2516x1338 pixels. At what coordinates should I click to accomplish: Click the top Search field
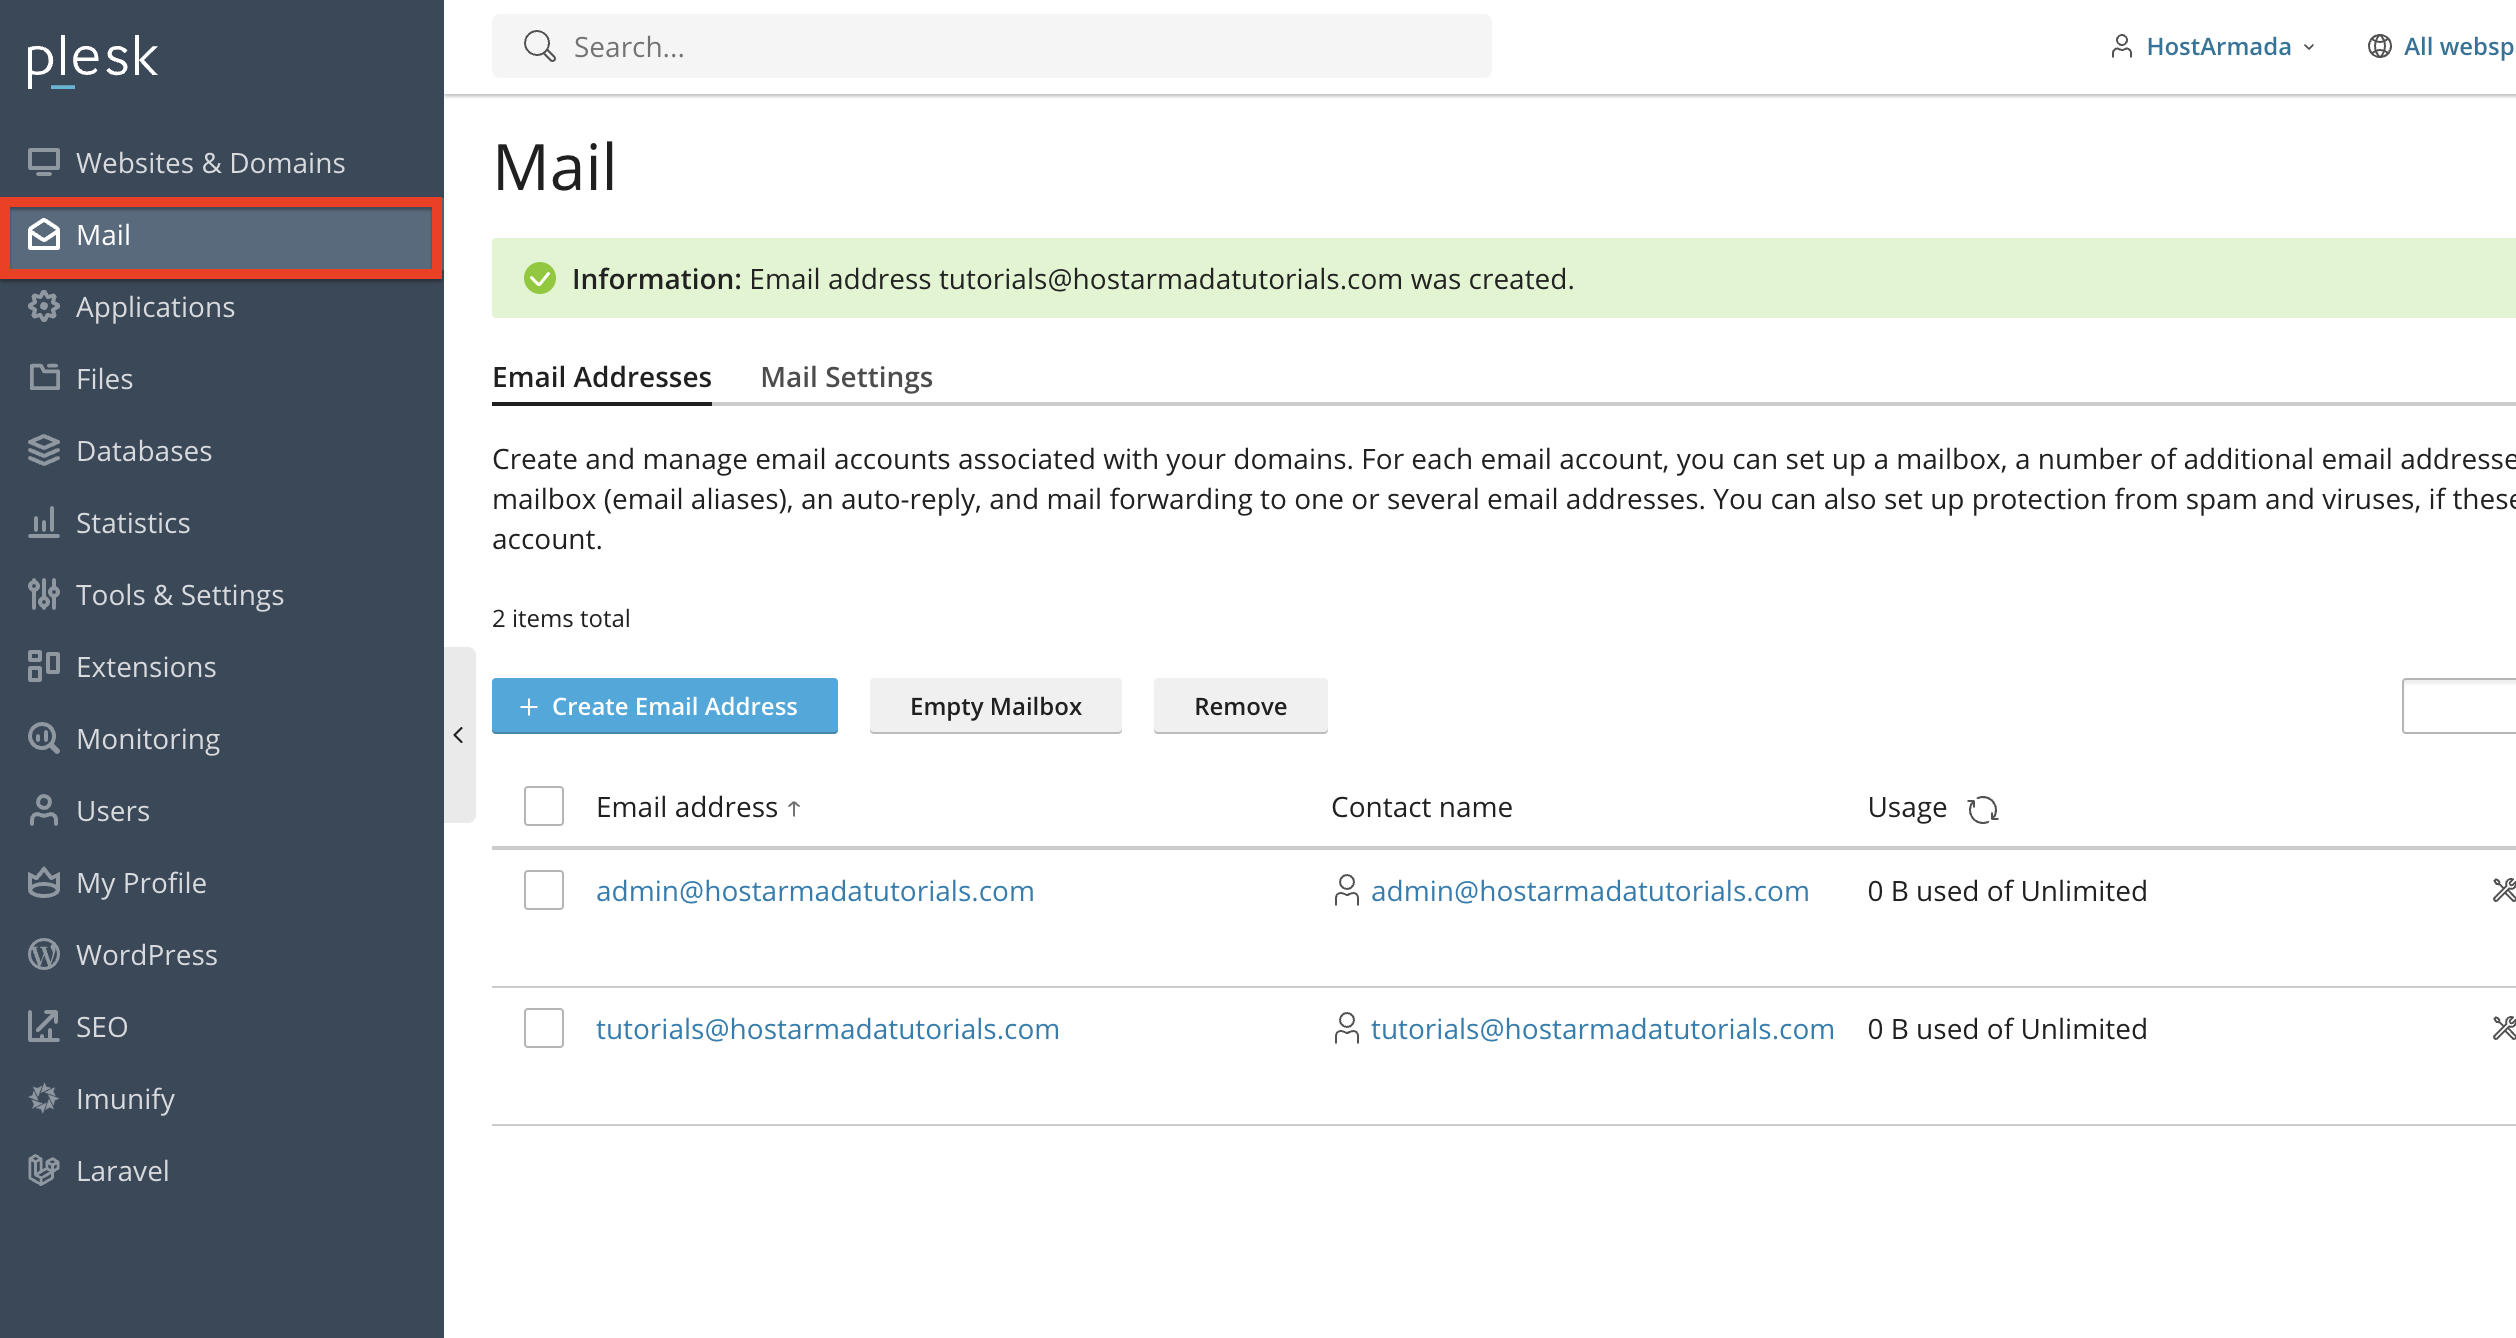992,46
